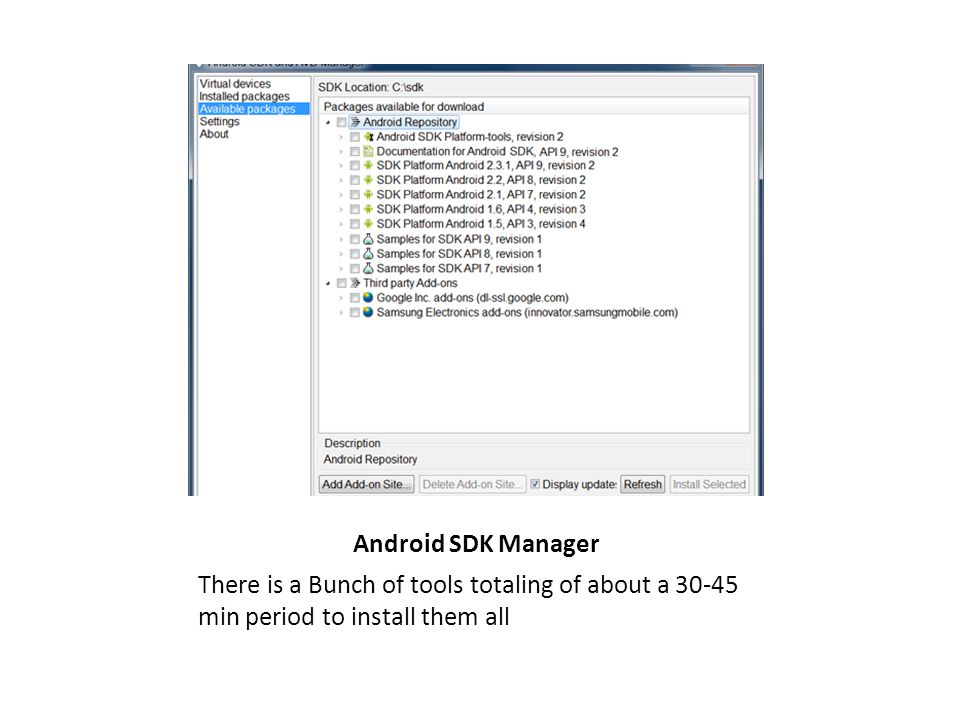
Task: Check the Google Inc. add-ons checkbox
Action: click(x=354, y=298)
